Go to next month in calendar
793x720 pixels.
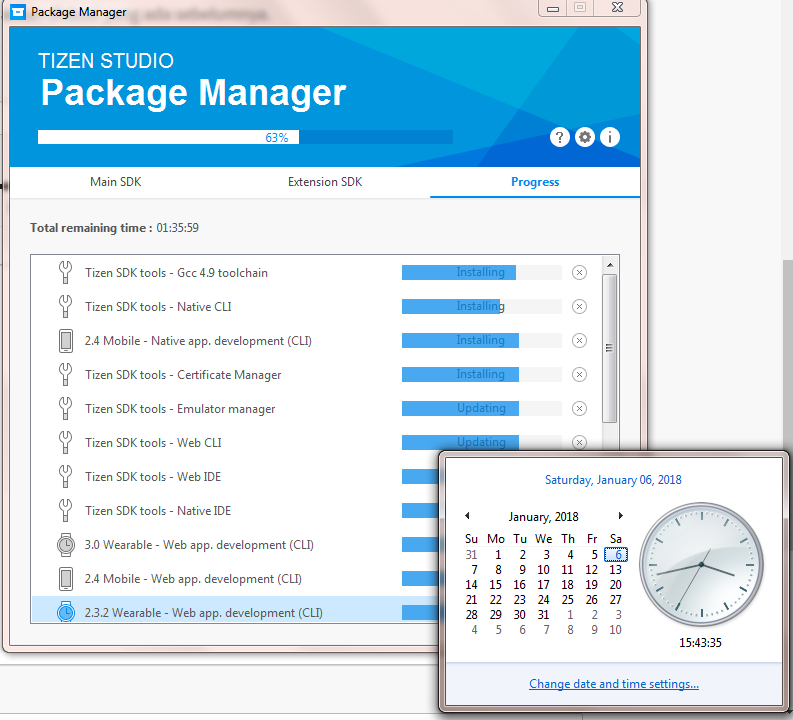tap(620, 516)
